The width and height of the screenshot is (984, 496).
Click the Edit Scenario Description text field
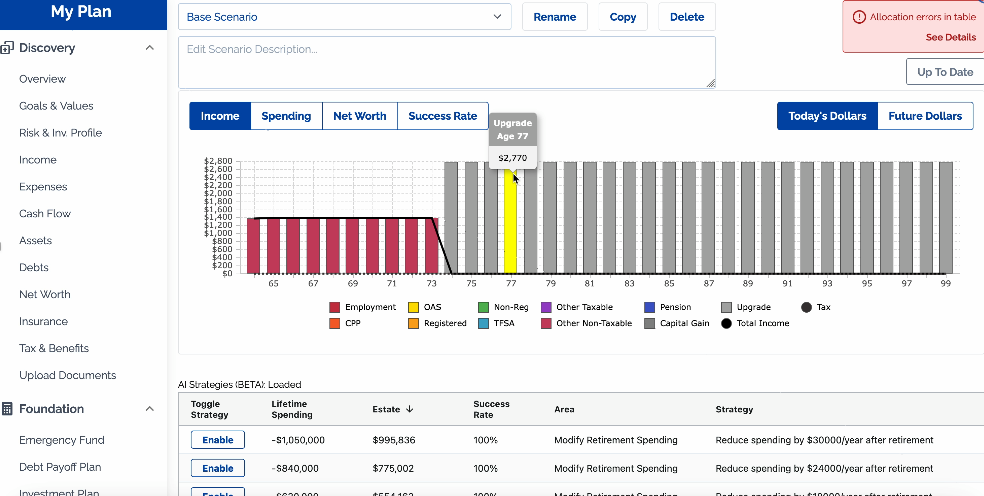[x=446, y=62]
